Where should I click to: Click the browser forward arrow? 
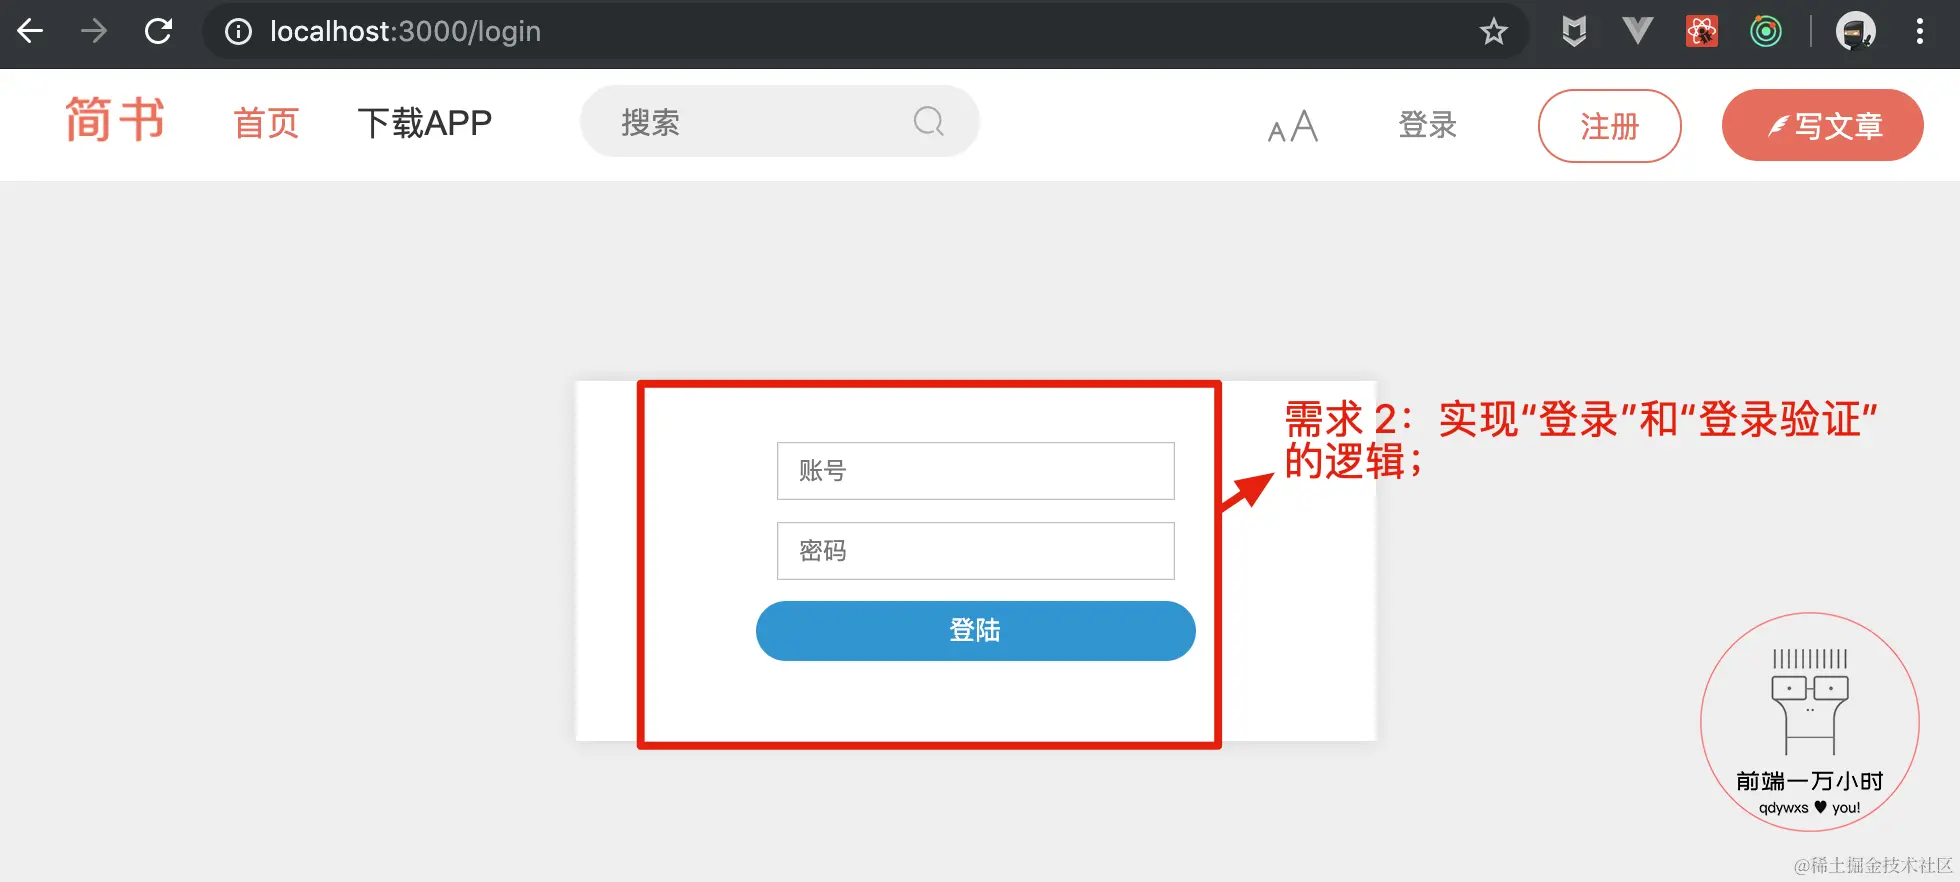[x=94, y=31]
